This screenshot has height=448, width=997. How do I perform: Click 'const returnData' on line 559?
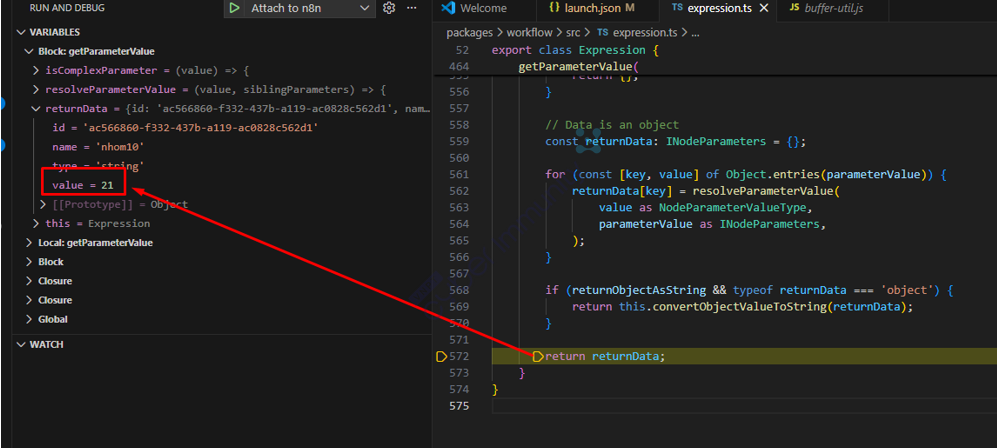point(598,141)
